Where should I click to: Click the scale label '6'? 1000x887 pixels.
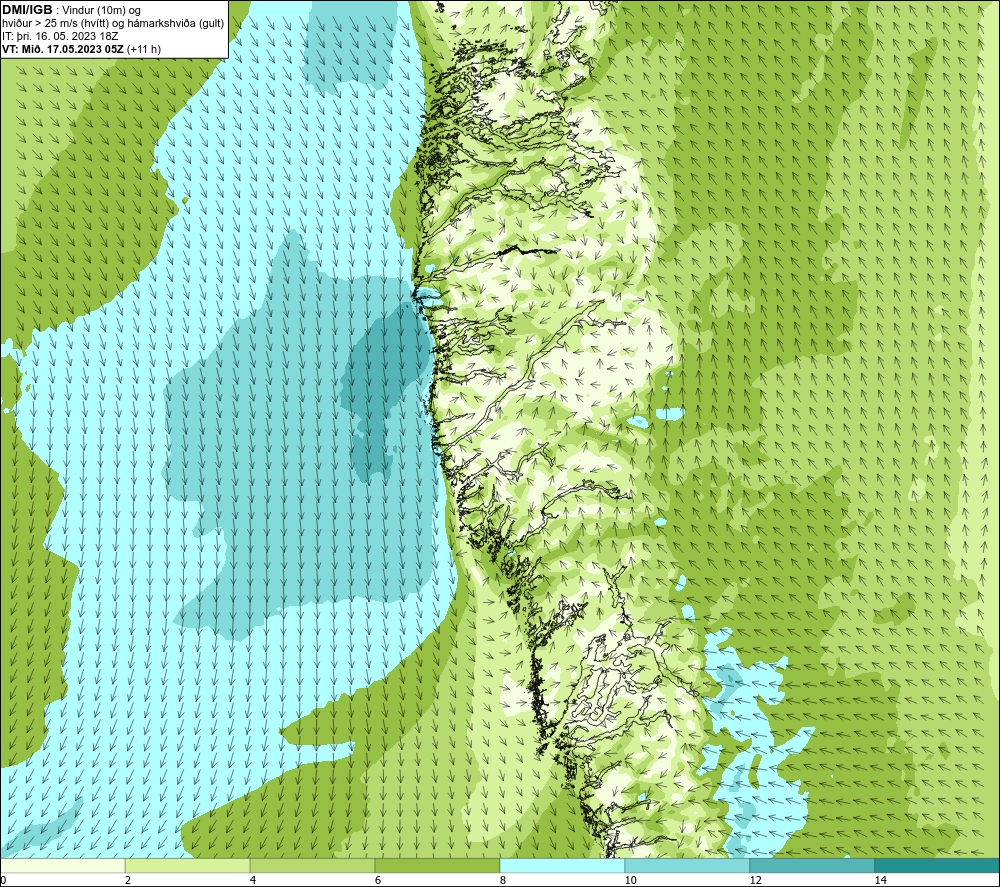(378, 880)
